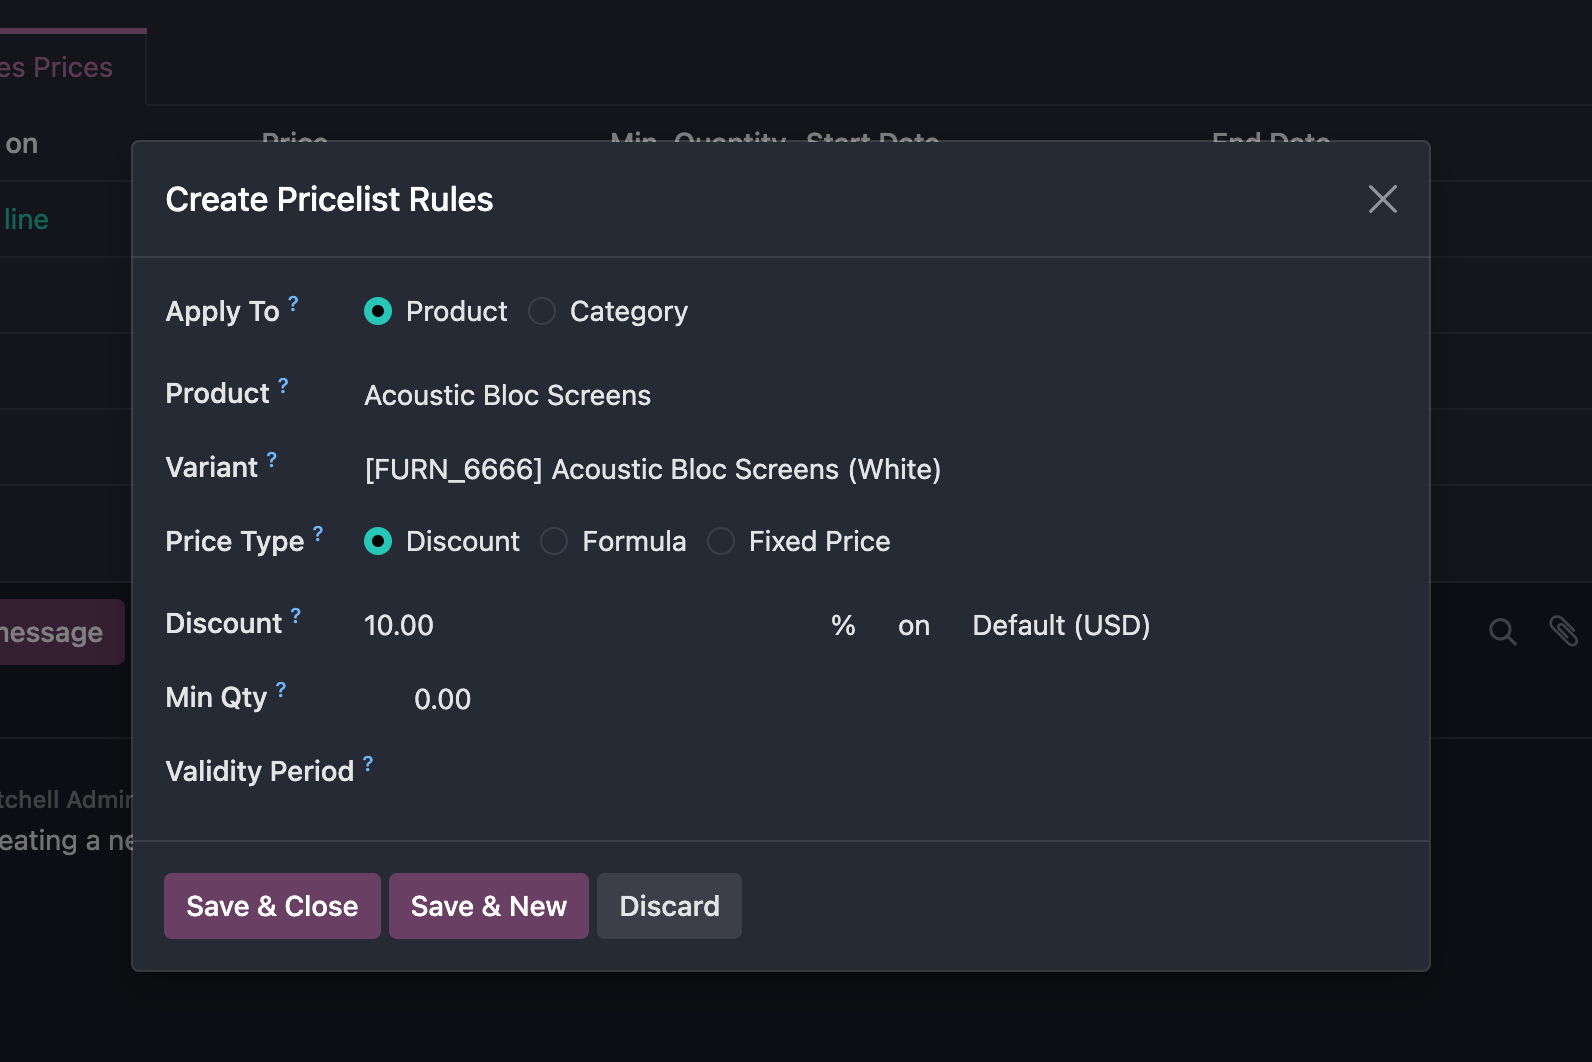Open the Product selector showing Acoustic Bloc Screens
This screenshot has height=1062, width=1592.
(507, 395)
